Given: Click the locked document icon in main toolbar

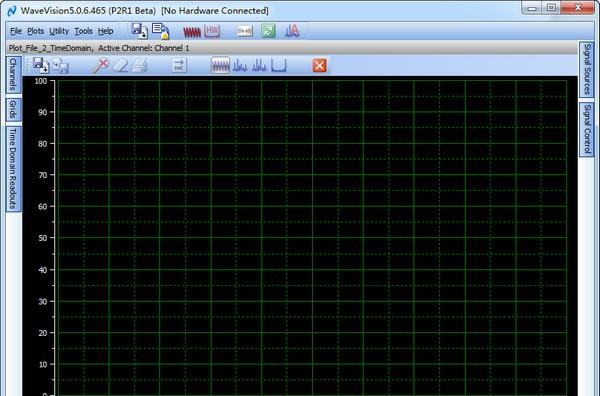Looking at the screenshot, I should [161, 31].
